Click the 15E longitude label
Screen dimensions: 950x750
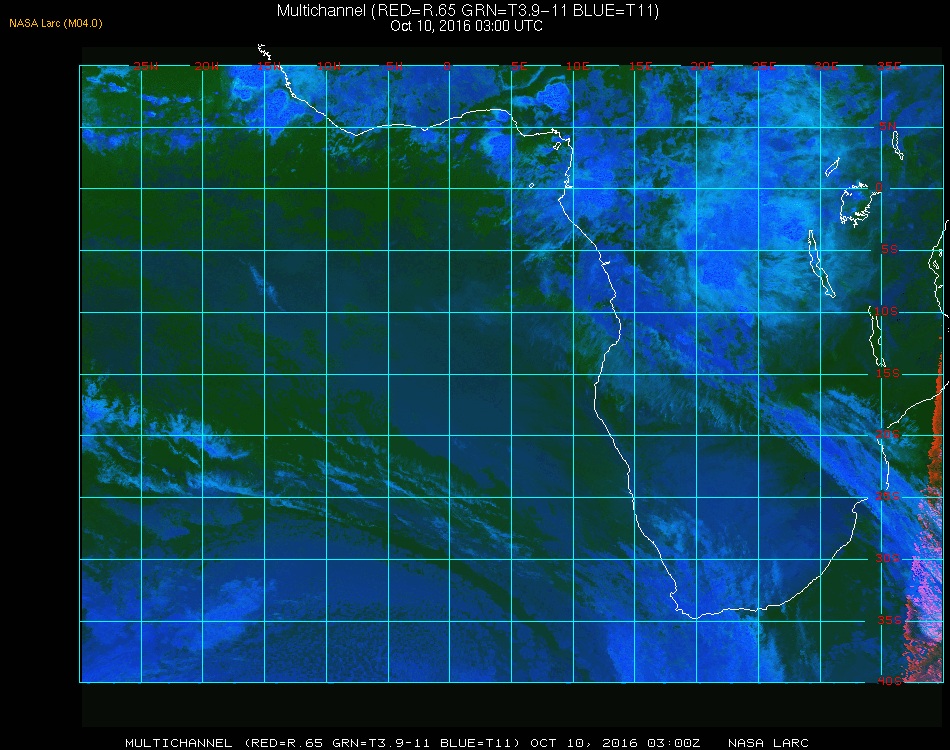pyautogui.click(x=640, y=66)
